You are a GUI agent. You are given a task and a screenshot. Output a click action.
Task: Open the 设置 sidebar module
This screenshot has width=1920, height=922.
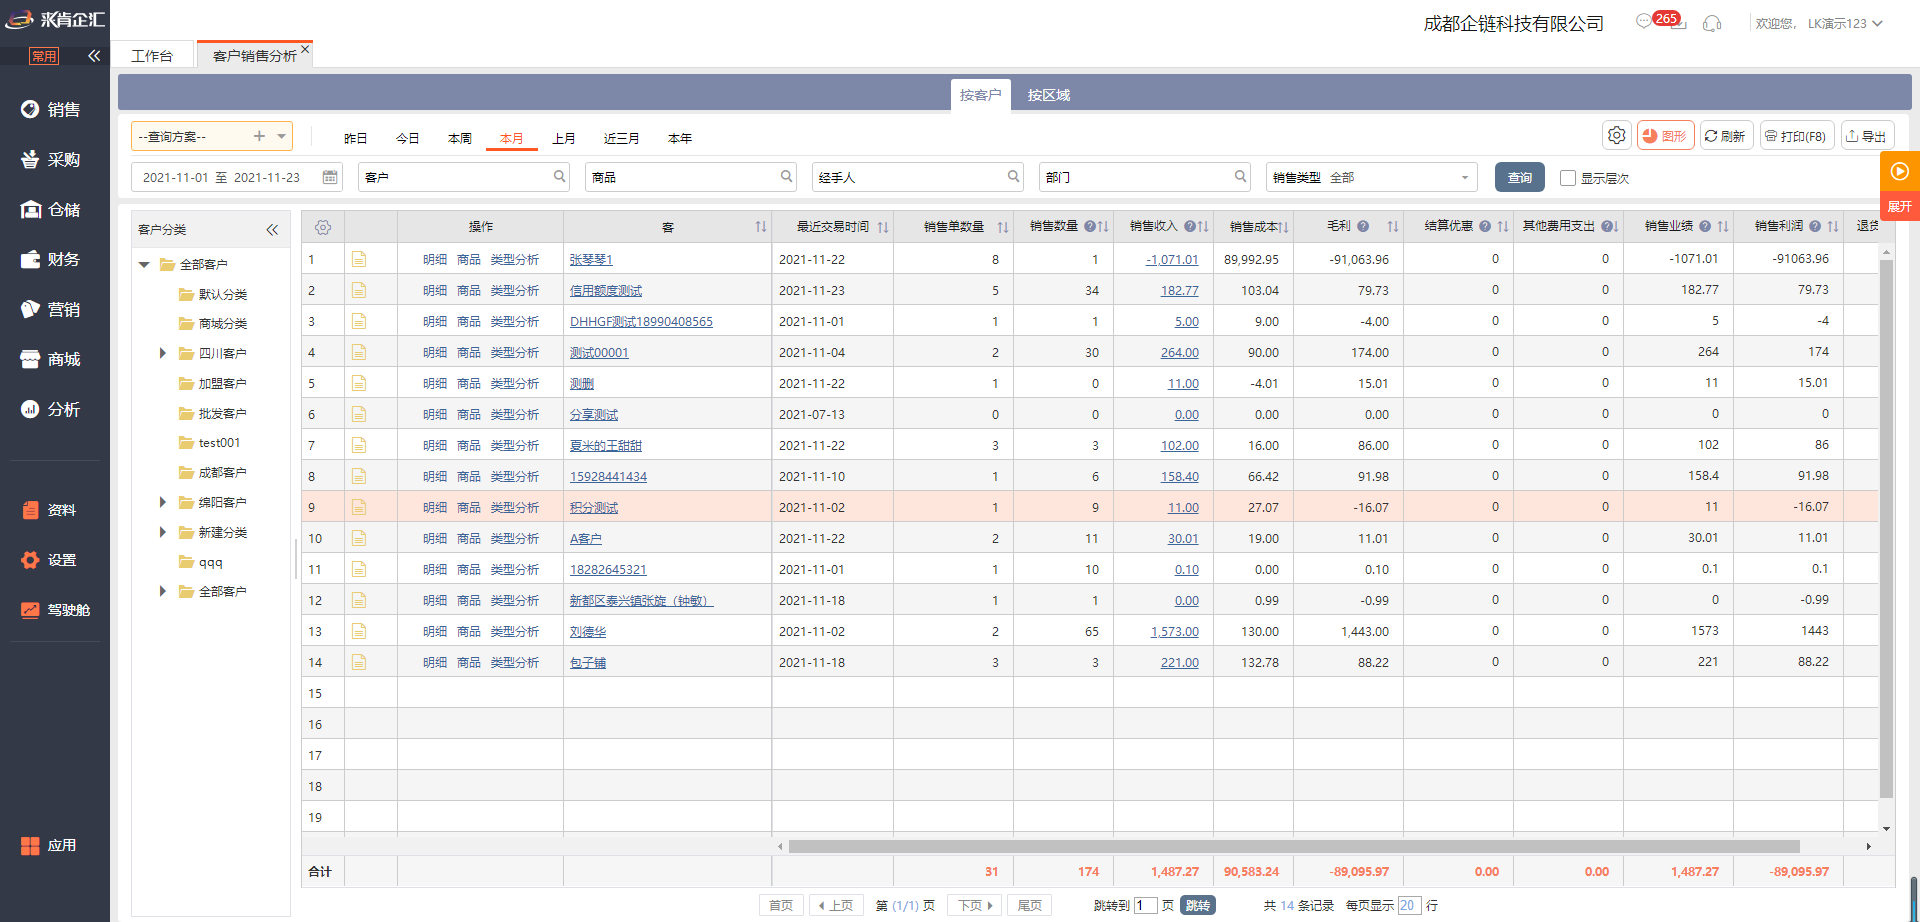(50, 560)
